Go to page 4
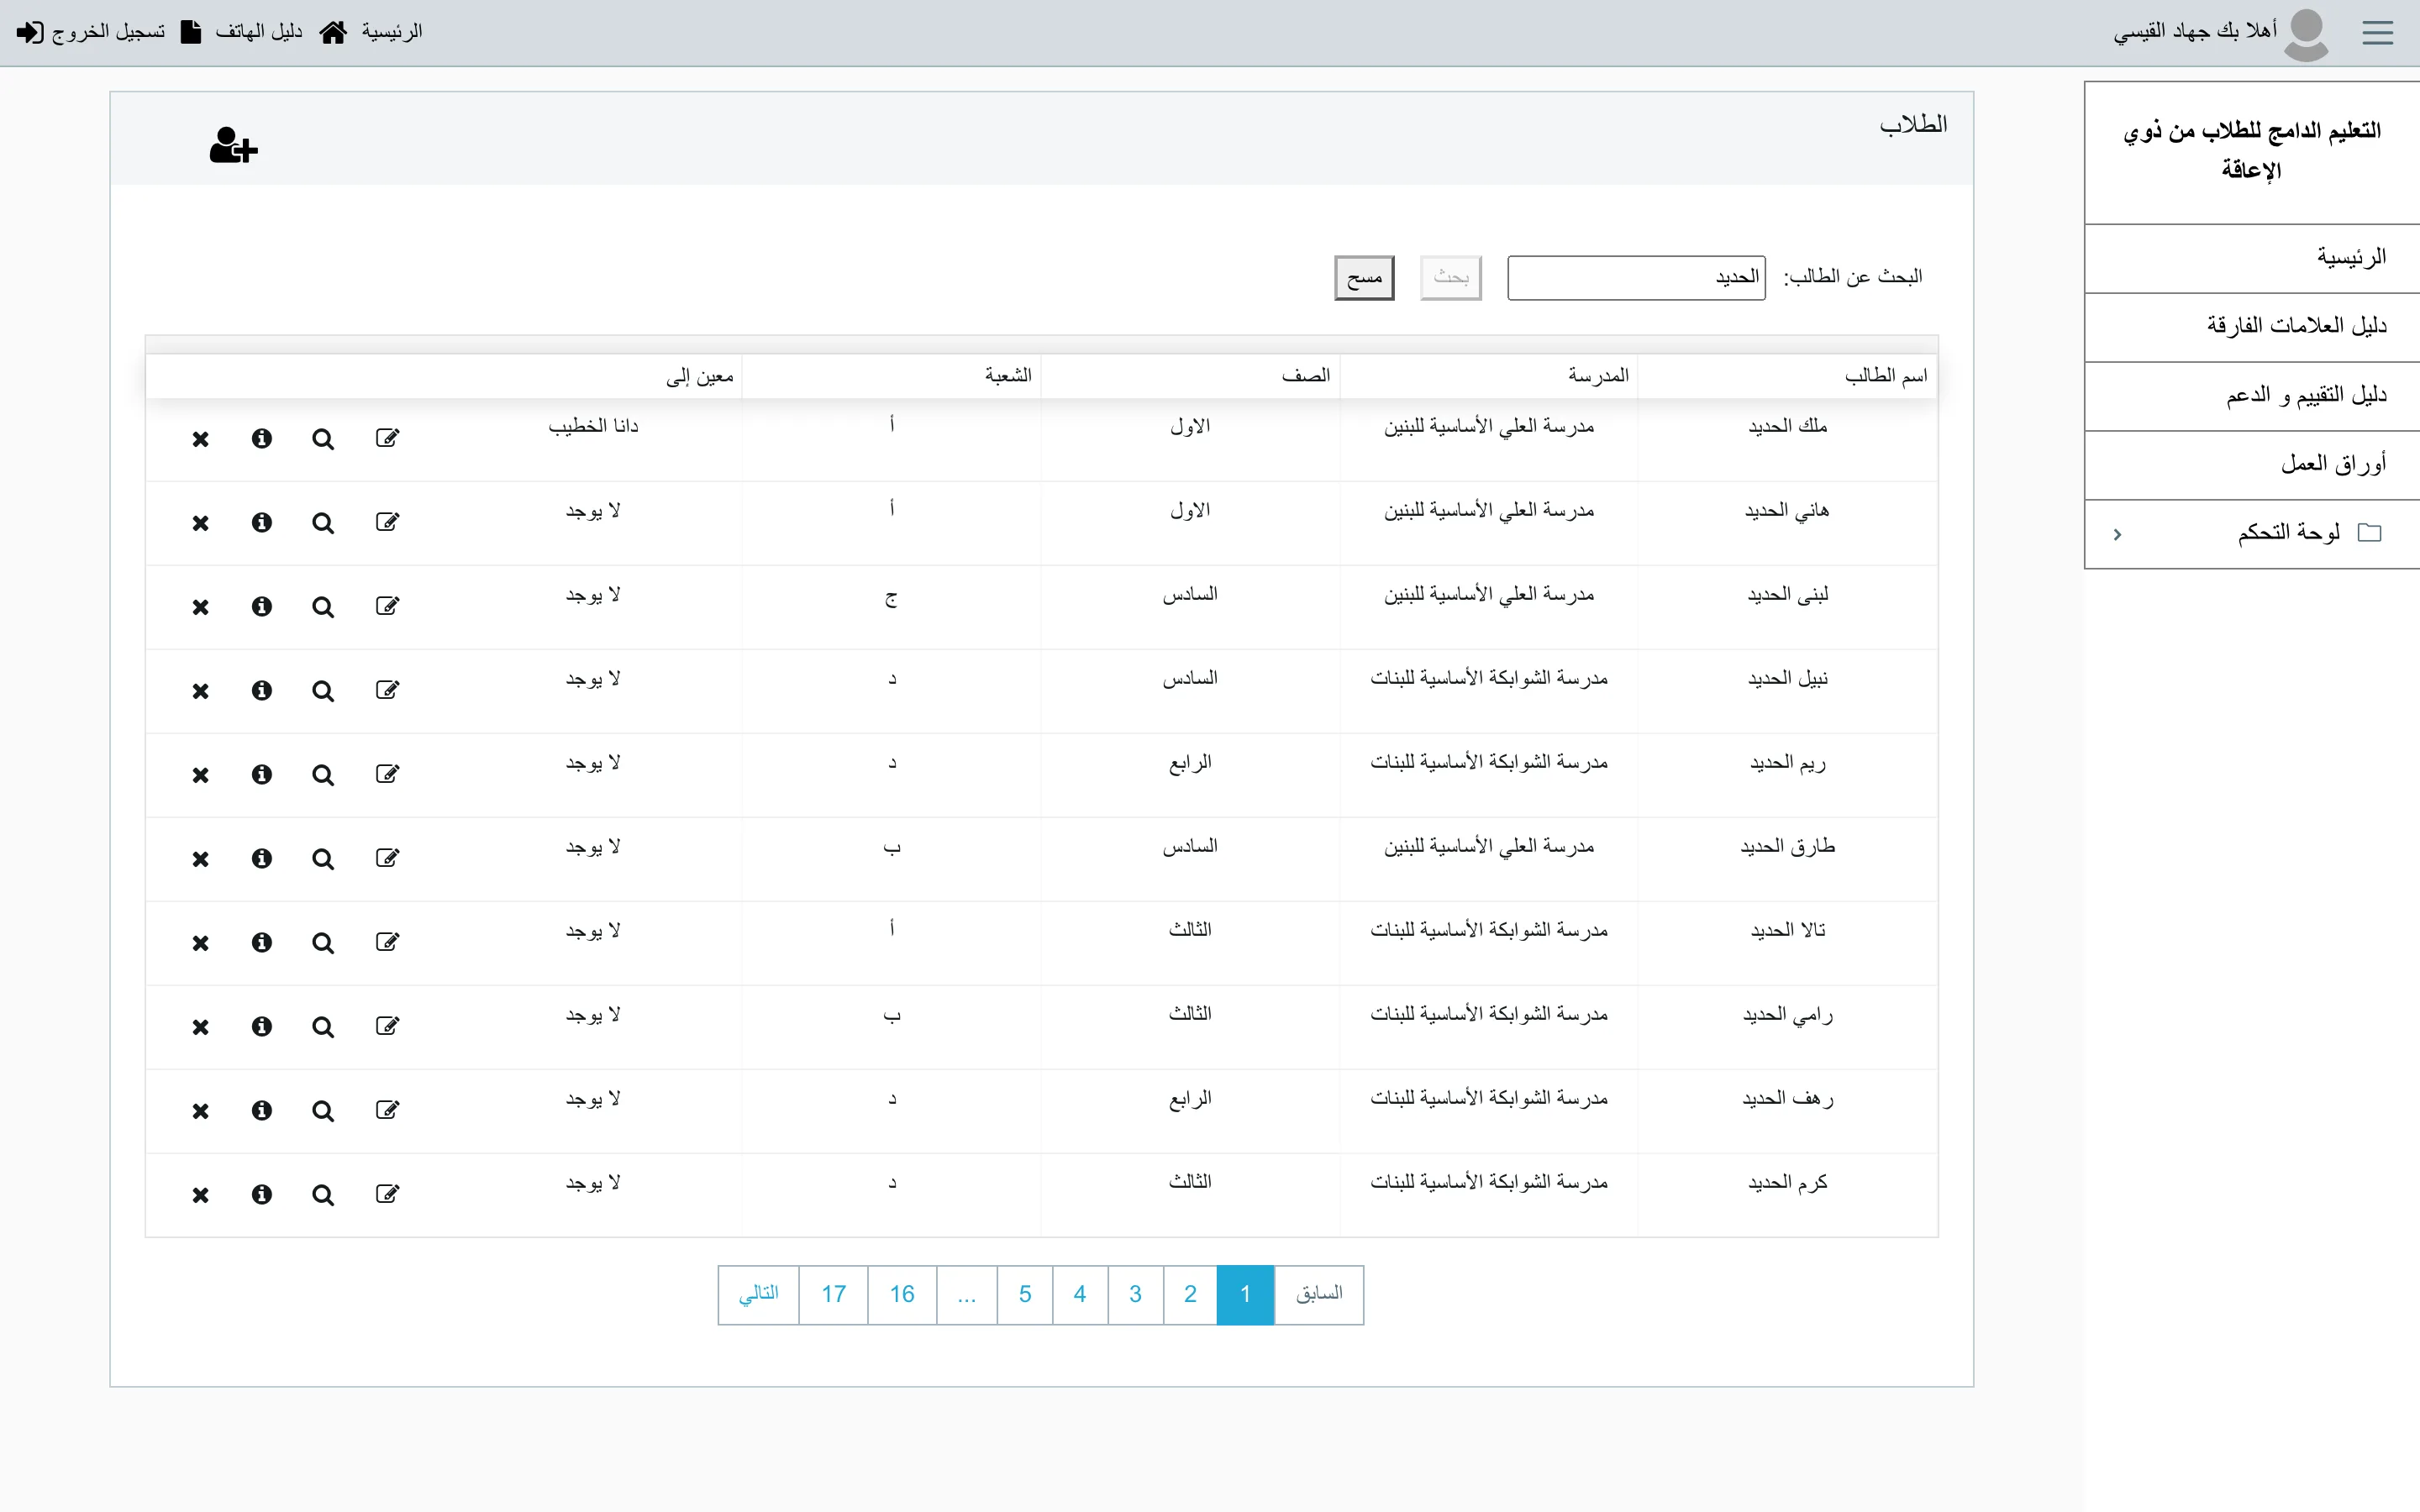This screenshot has height=1512, width=2420. 1080,1294
